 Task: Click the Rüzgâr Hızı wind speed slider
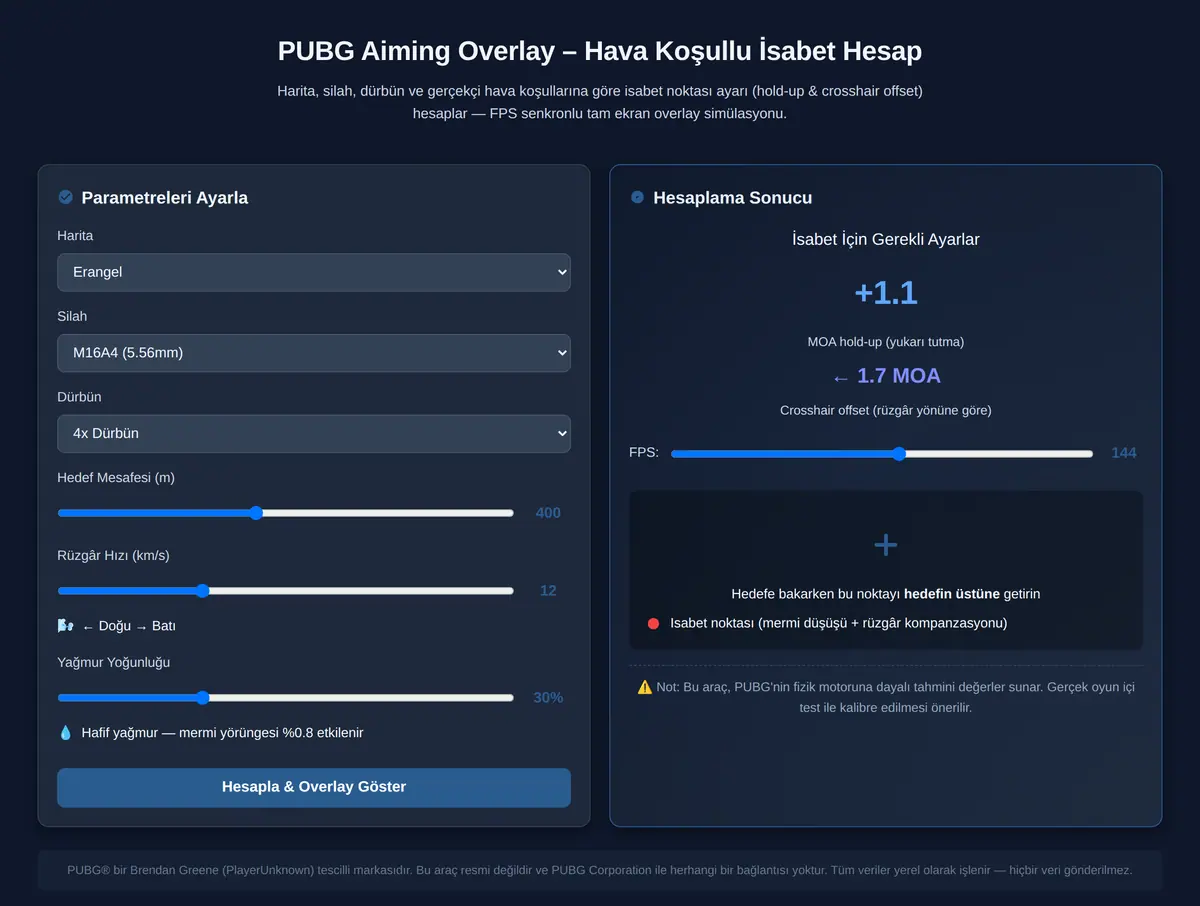click(x=286, y=591)
